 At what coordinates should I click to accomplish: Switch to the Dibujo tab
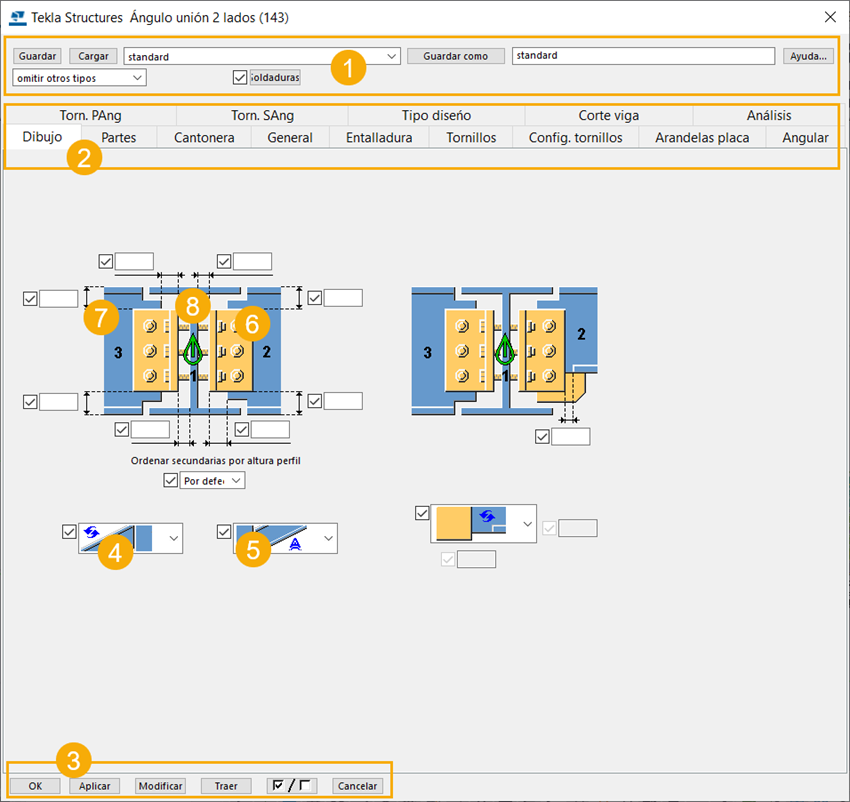tap(42, 137)
